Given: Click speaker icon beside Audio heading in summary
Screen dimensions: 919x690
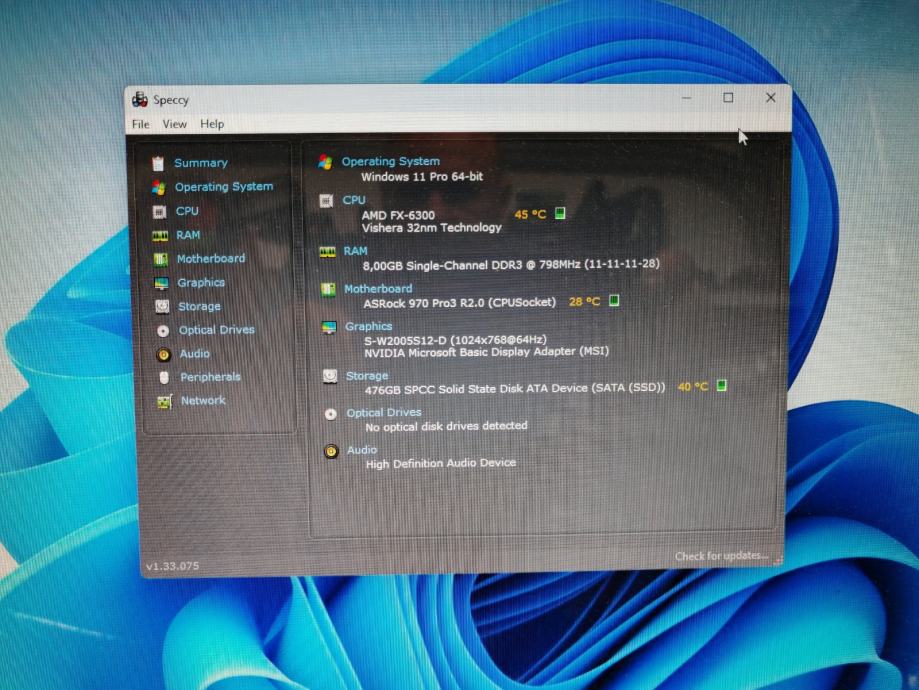Looking at the screenshot, I should (x=331, y=451).
